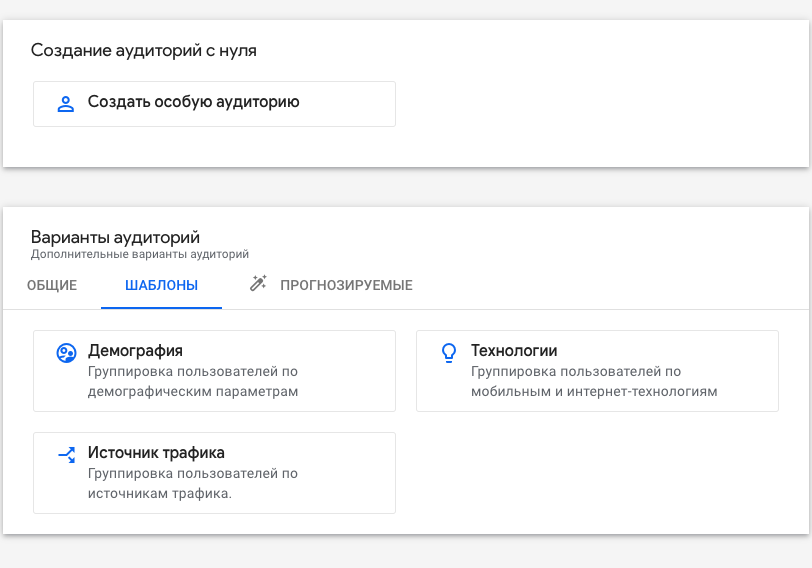Select the Источник трафика template title
Image resolution: width=812 pixels, height=568 pixels.
[156, 453]
